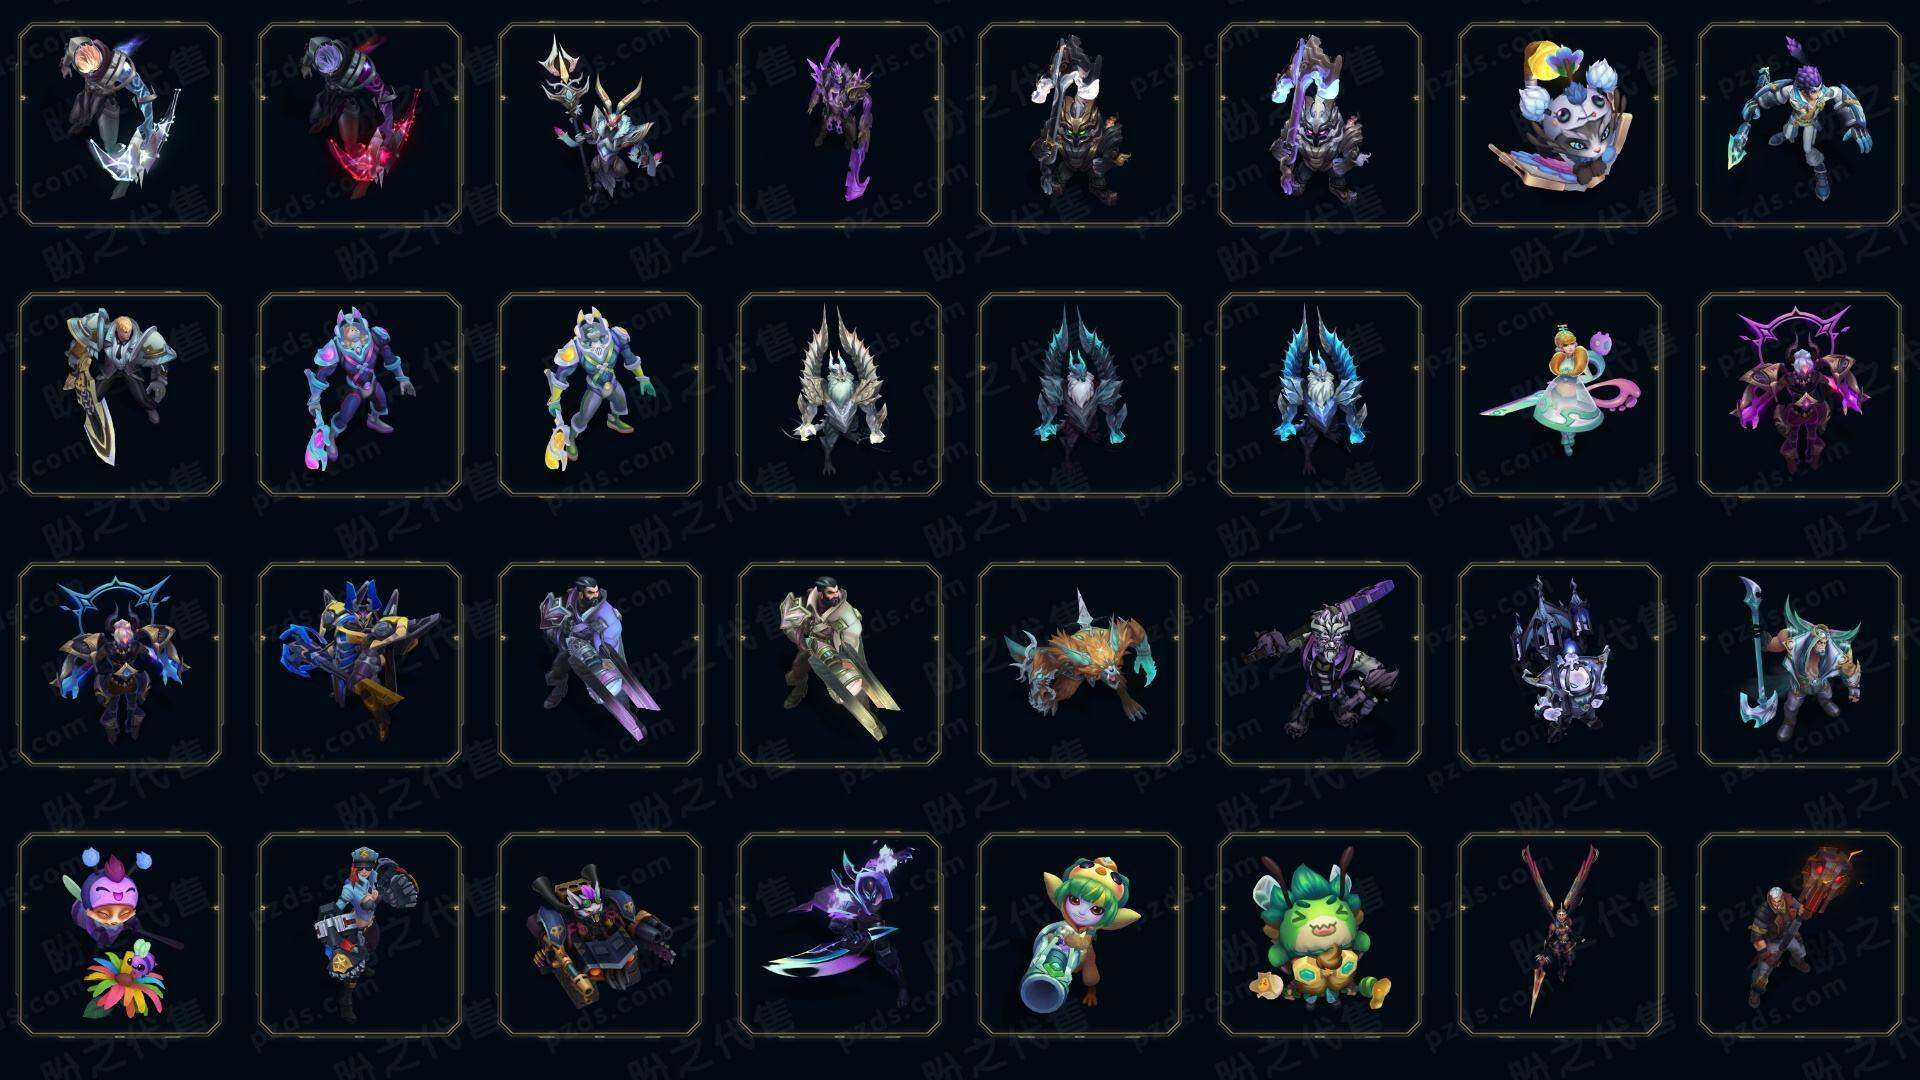The height and width of the screenshot is (1080, 1920).
Task: Select the green dinosaur costume cannon skin
Action: point(1080,934)
